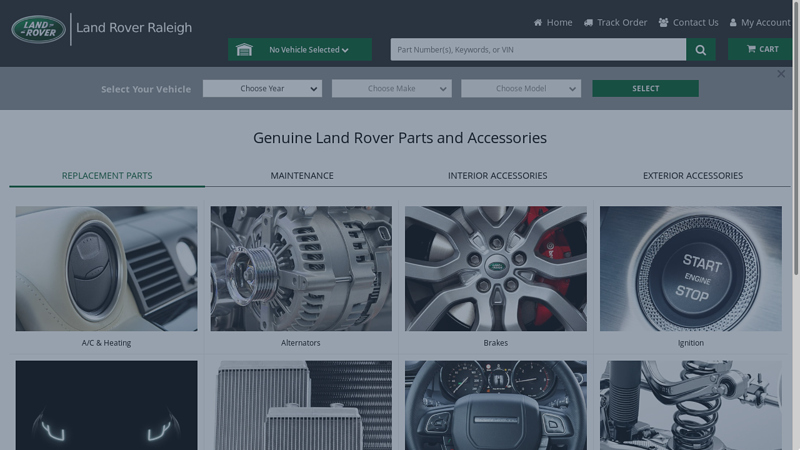Open the Brakes wheel thumbnail

496,268
